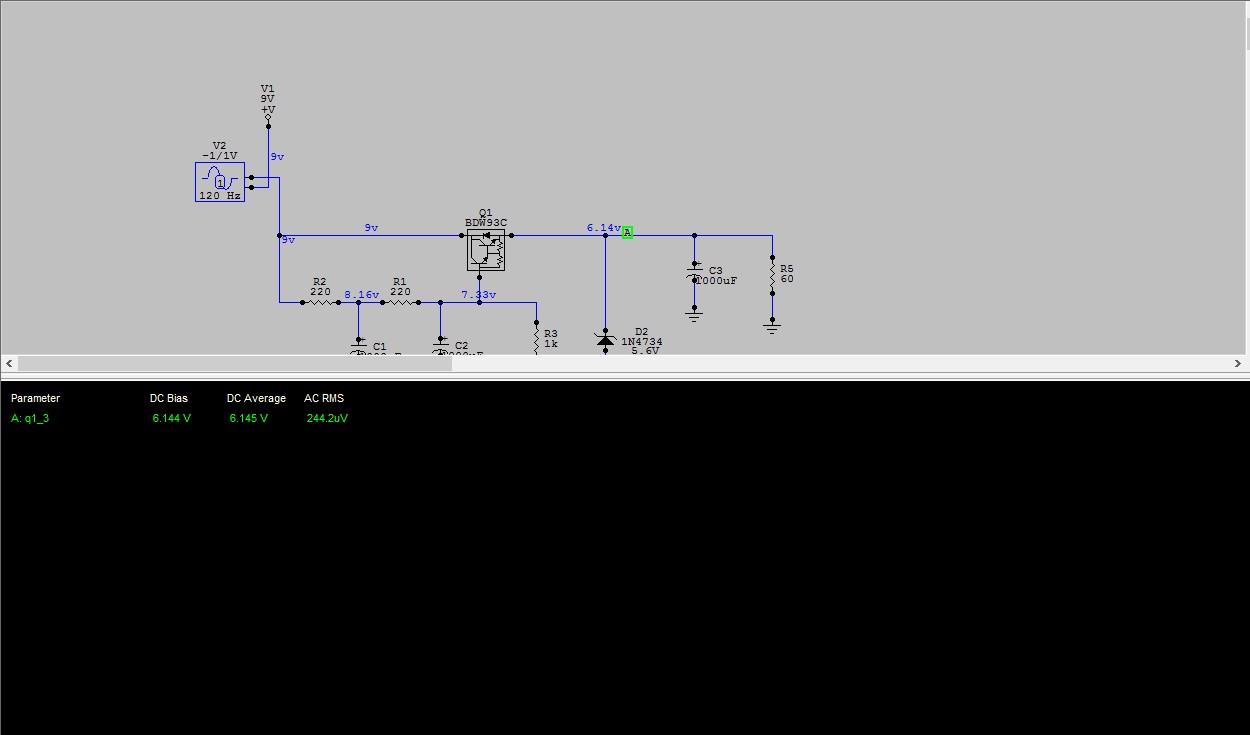Image resolution: width=1250 pixels, height=735 pixels.
Task: Click the 1N4734 part label
Action: coord(642,342)
